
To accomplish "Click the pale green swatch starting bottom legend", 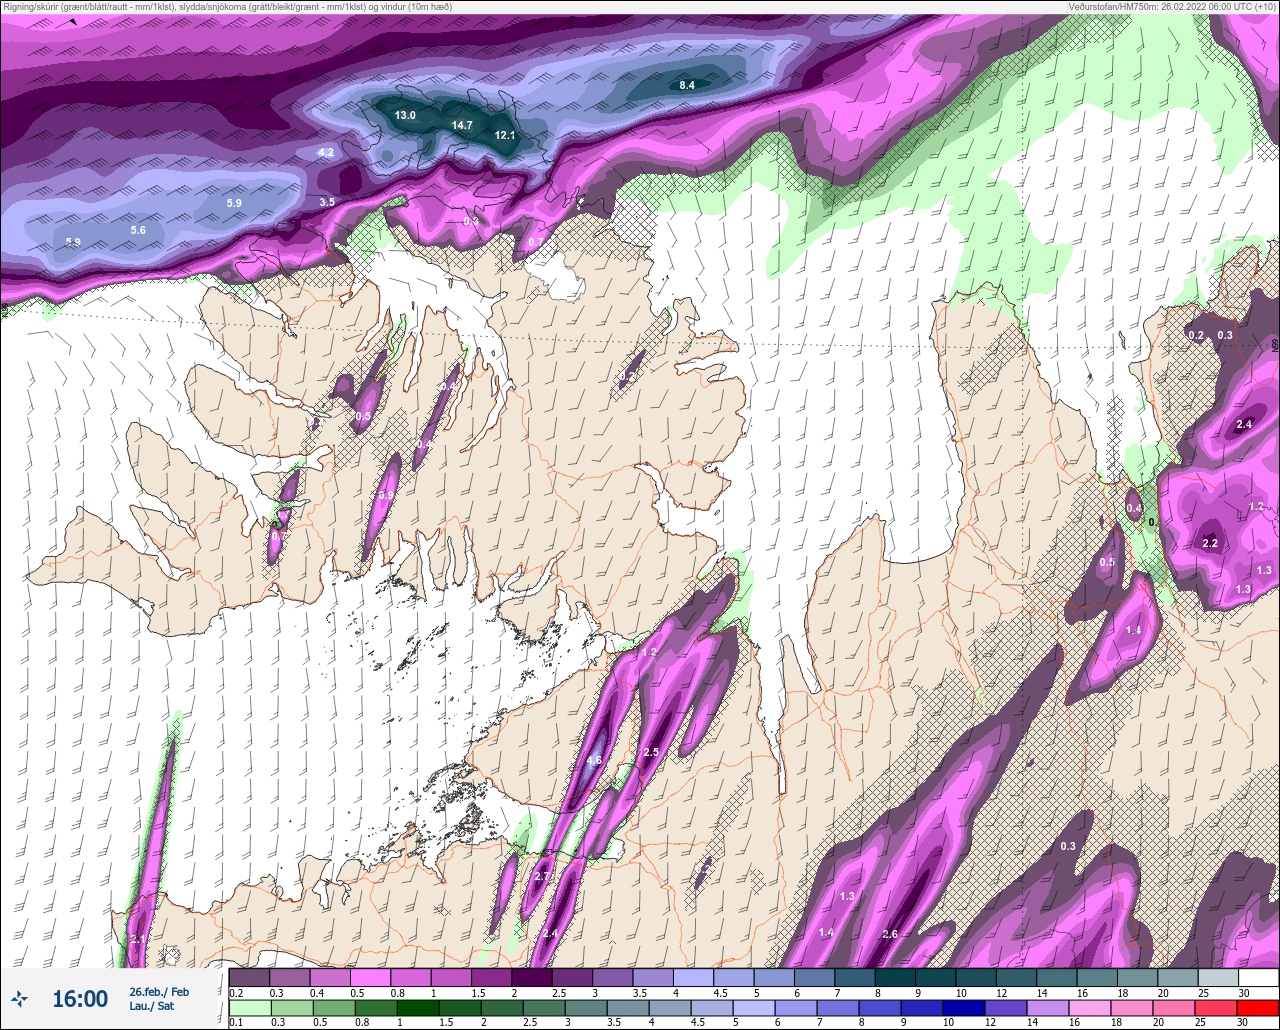I will click(x=249, y=1007).
